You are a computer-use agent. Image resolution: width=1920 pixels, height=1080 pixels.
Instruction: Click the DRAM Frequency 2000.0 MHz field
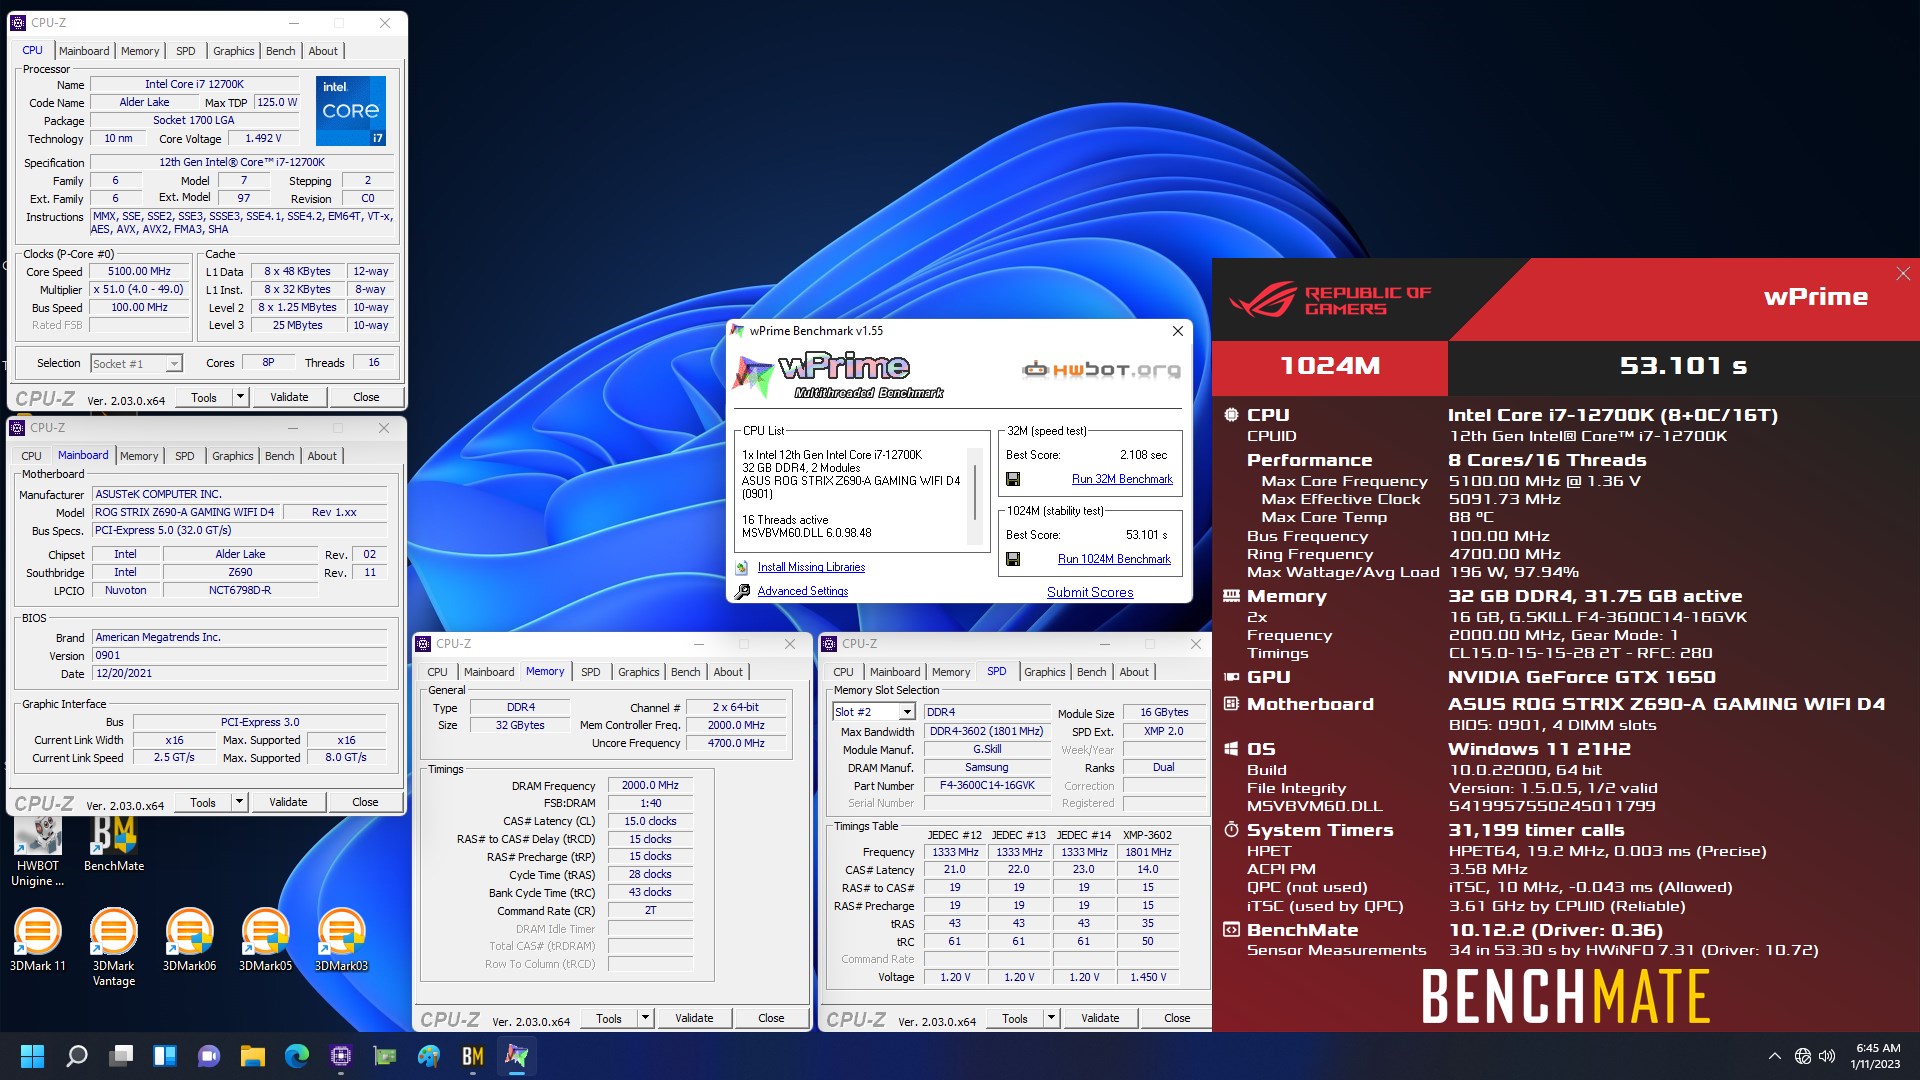pos(650,785)
